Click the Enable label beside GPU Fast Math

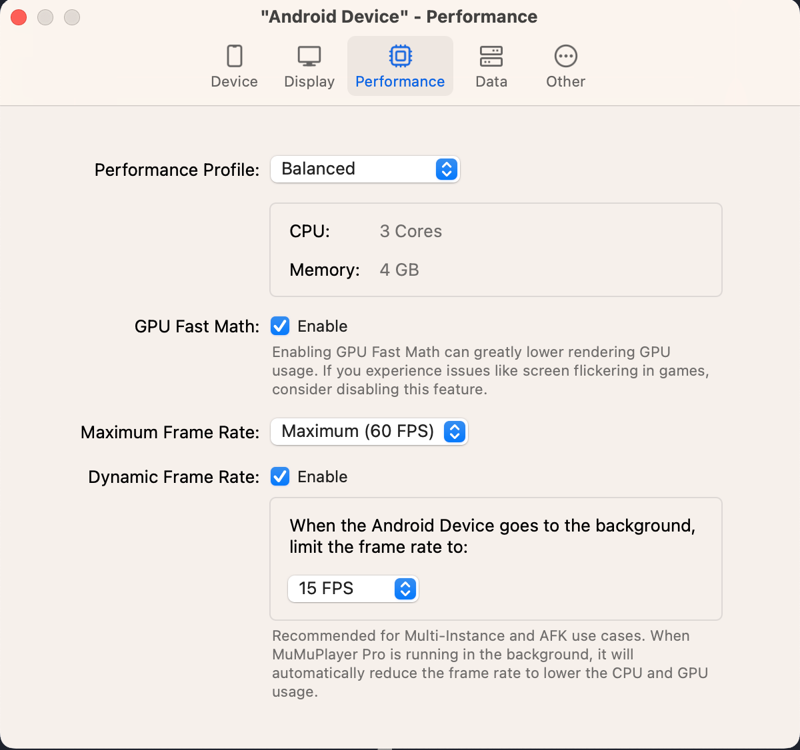[322, 326]
